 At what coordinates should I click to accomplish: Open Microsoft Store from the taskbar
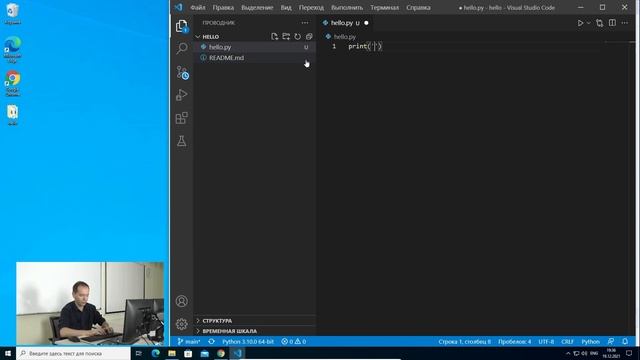coord(188,353)
